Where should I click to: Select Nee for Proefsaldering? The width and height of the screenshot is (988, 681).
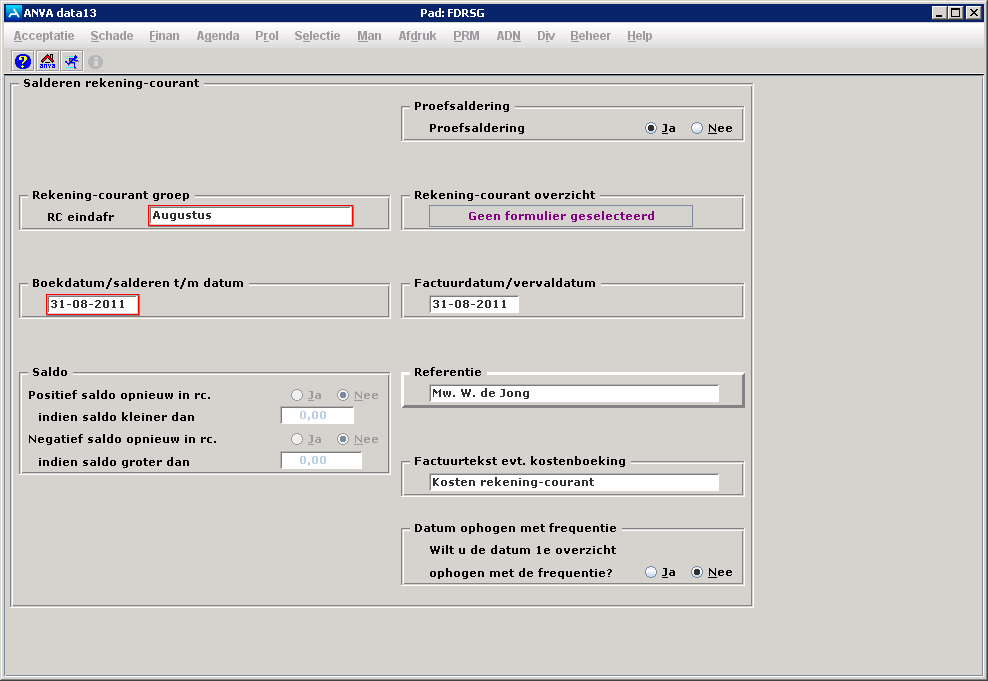(x=697, y=128)
